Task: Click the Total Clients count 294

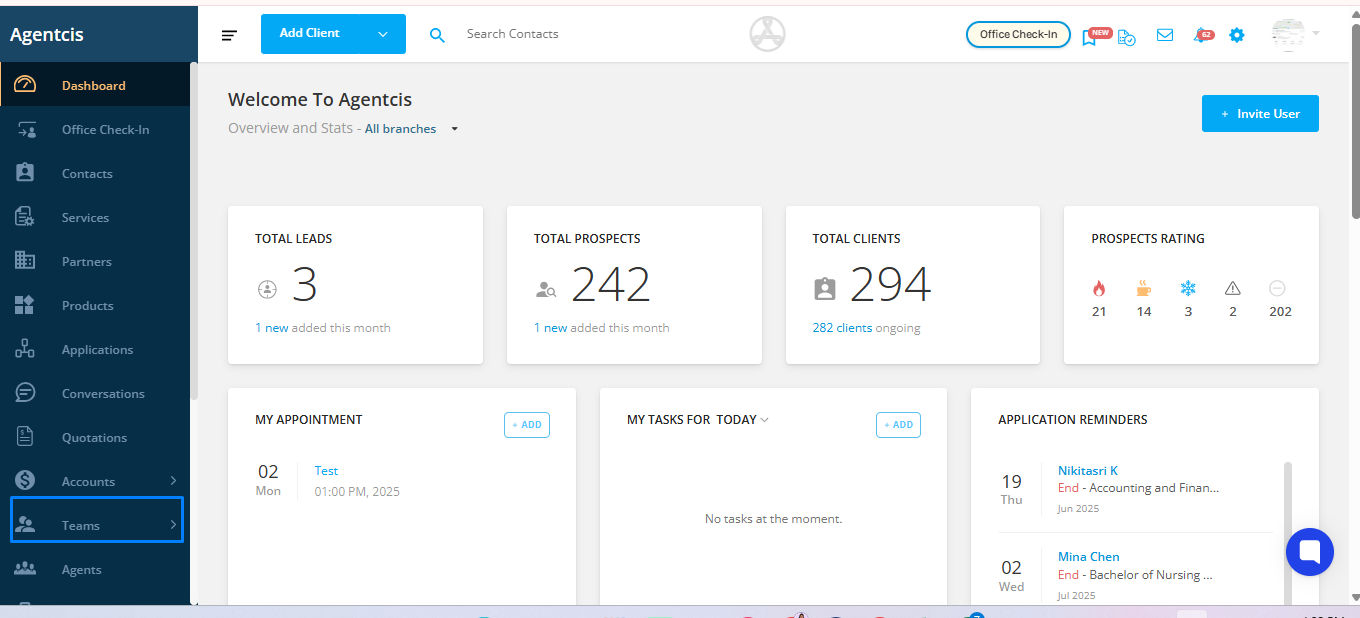Action: tap(890, 286)
